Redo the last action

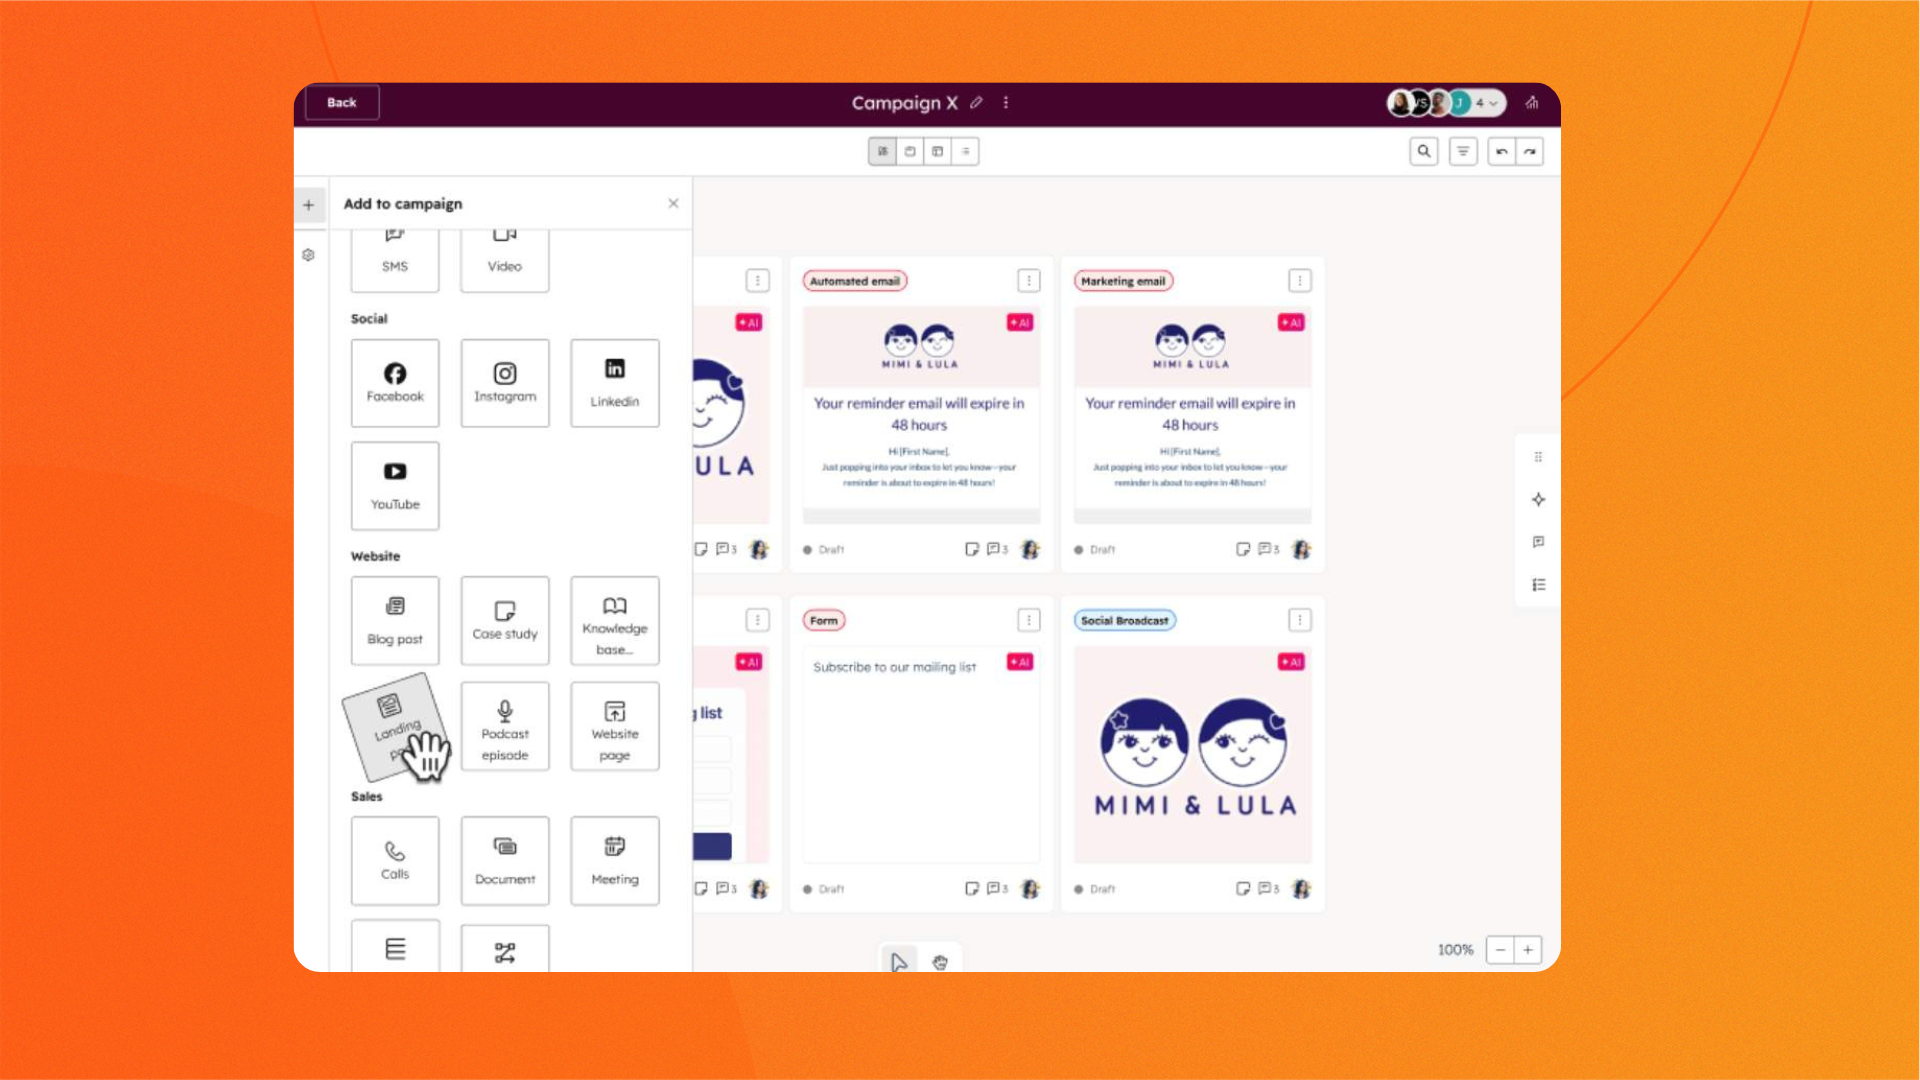[x=1530, y=151]
